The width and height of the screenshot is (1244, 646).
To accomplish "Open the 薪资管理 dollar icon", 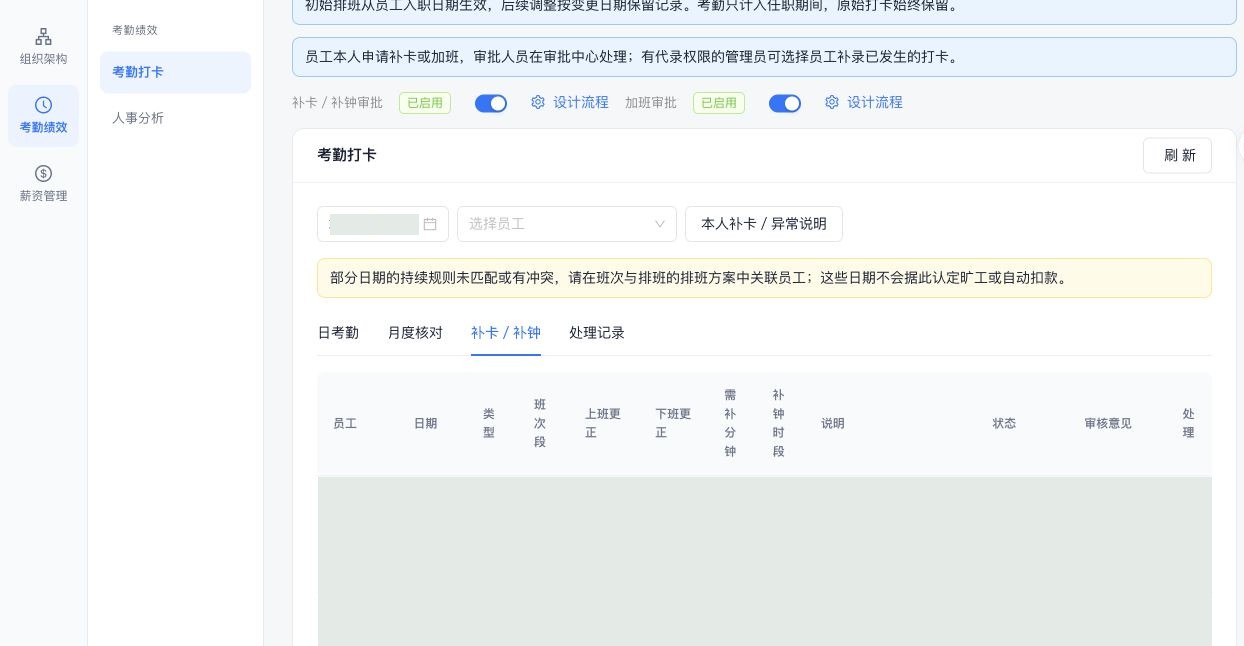I will (43, 174).
